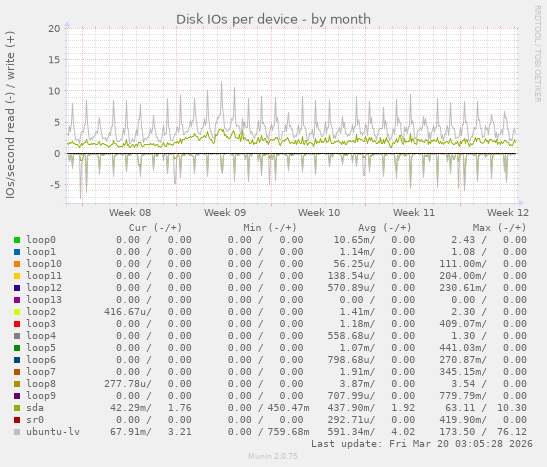The image size is (547, 467).
Task: Select the loop4 legend label
Action: click(41, 336)
